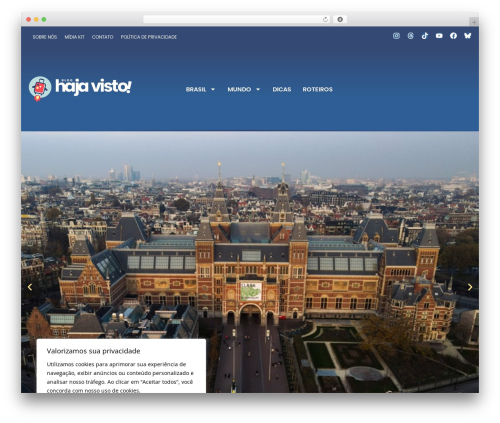
Task: Open the Instagram profile icon
Action: click(x=396, y=36)
